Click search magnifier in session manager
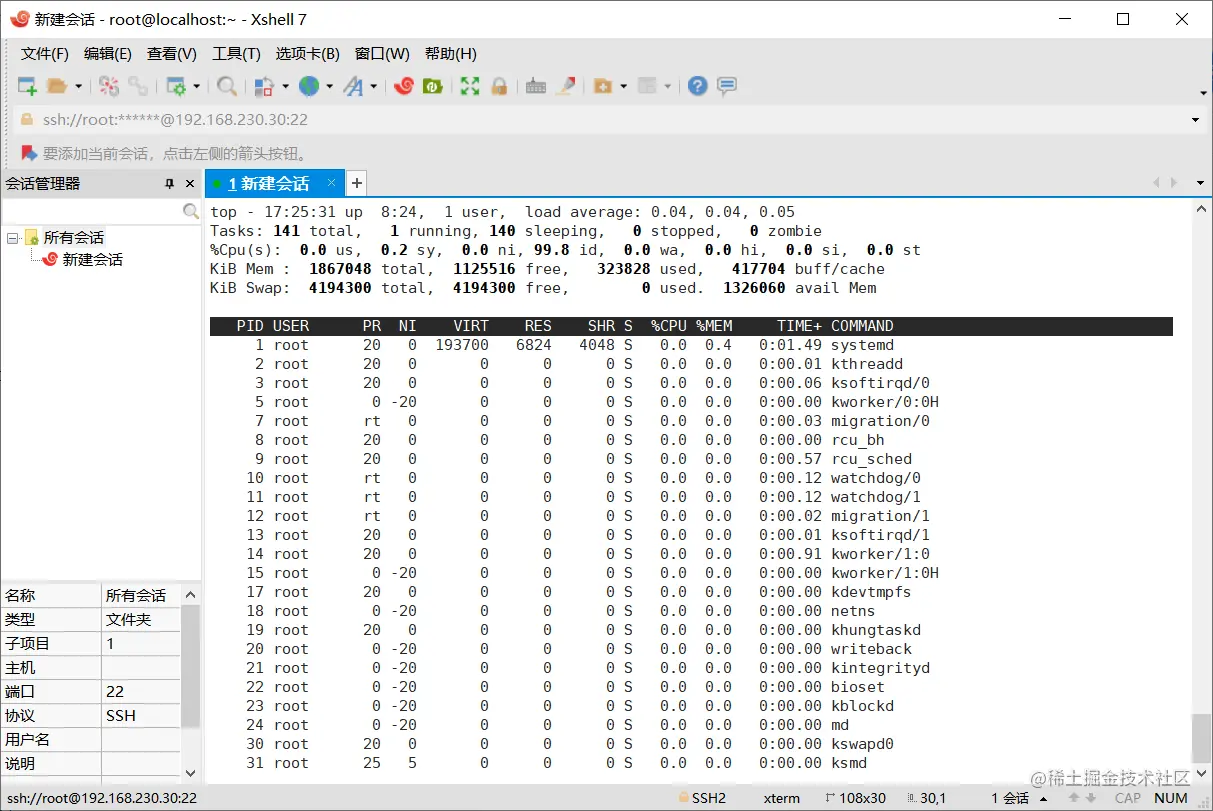The width and height of the screenshot is (1213, 811). (191, 212)
